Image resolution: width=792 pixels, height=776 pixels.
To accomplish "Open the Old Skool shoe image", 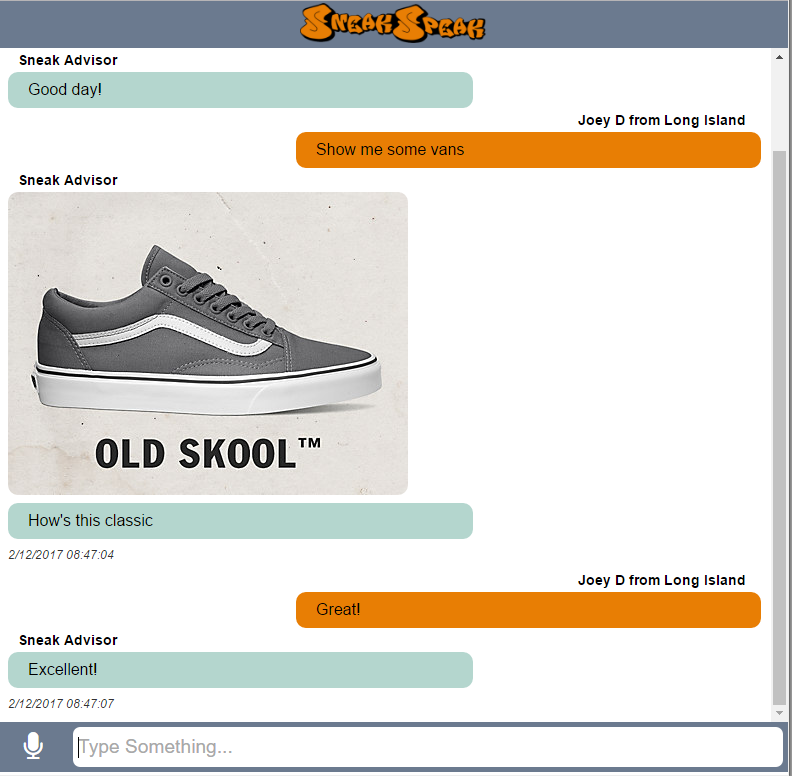I will click(x=208, y=343).
